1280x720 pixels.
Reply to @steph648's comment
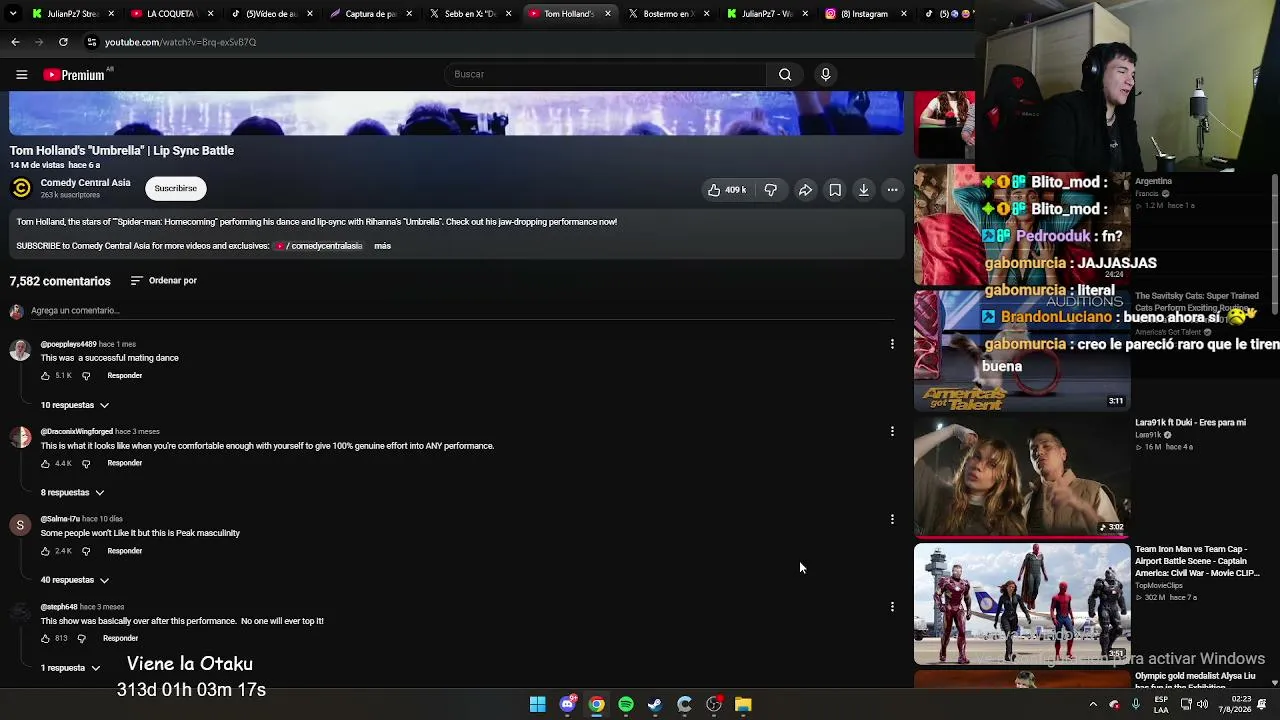[120, 638]
